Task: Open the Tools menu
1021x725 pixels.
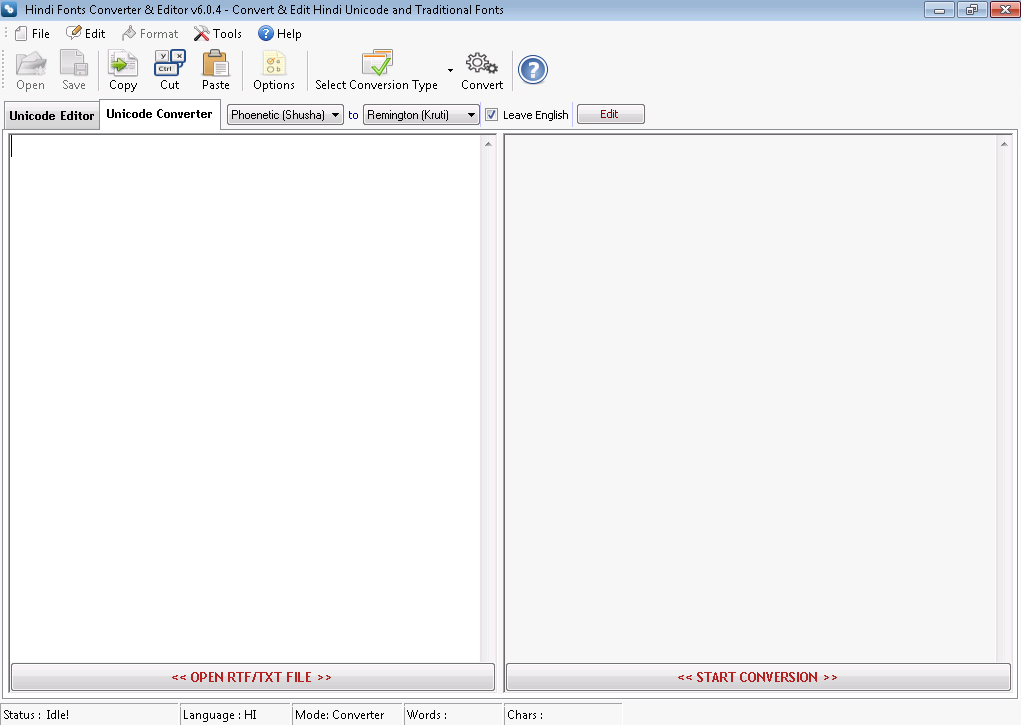Action: [217, 34]
